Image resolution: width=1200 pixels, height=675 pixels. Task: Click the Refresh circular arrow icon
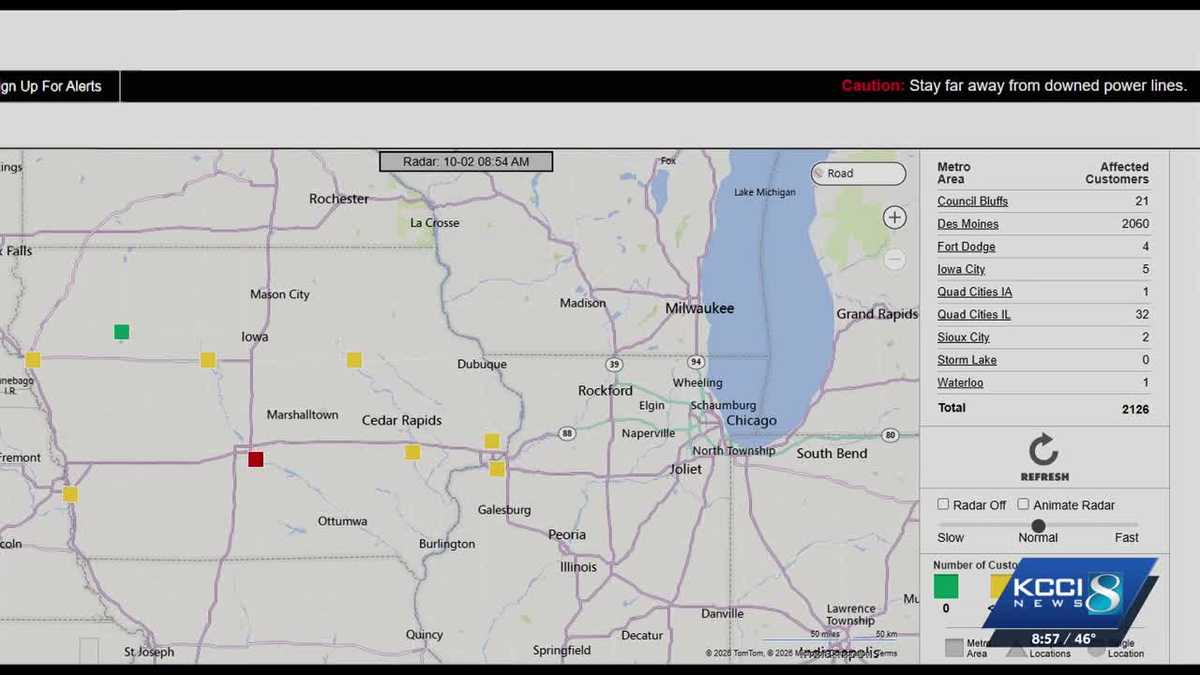pyautogui.click(x=1044, y=450)
